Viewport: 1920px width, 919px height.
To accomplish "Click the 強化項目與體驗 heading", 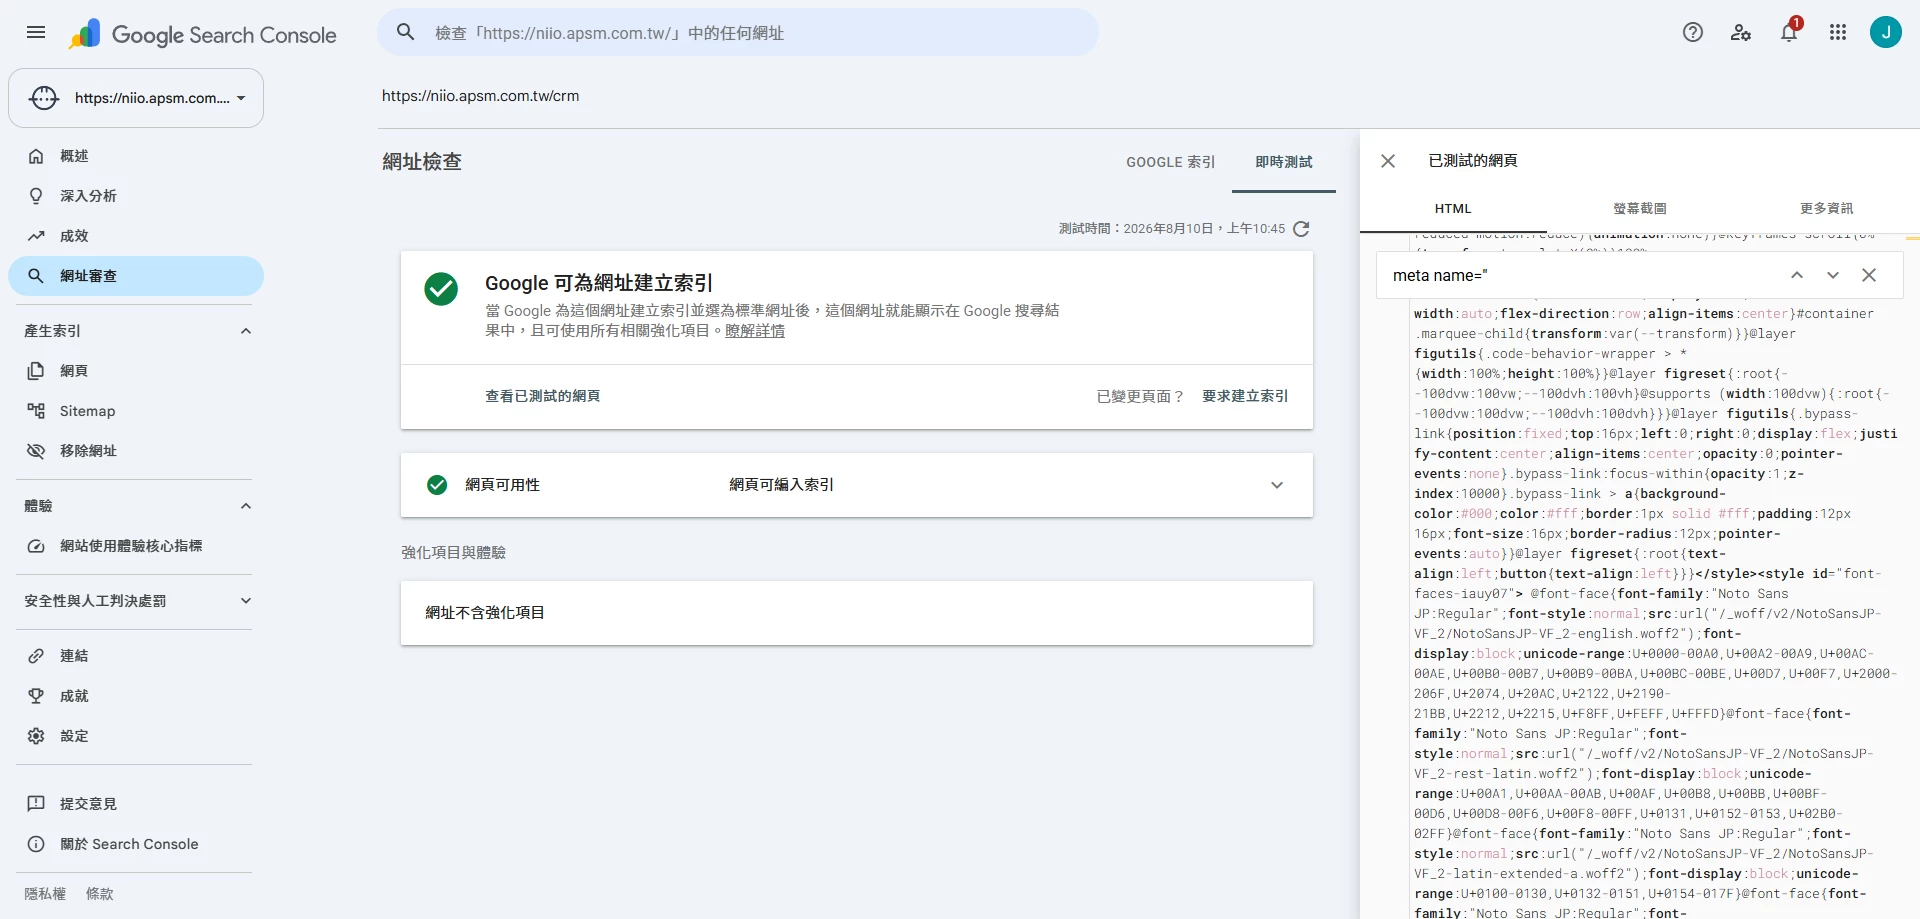I will pyautogui.click(x=453, y=552).
